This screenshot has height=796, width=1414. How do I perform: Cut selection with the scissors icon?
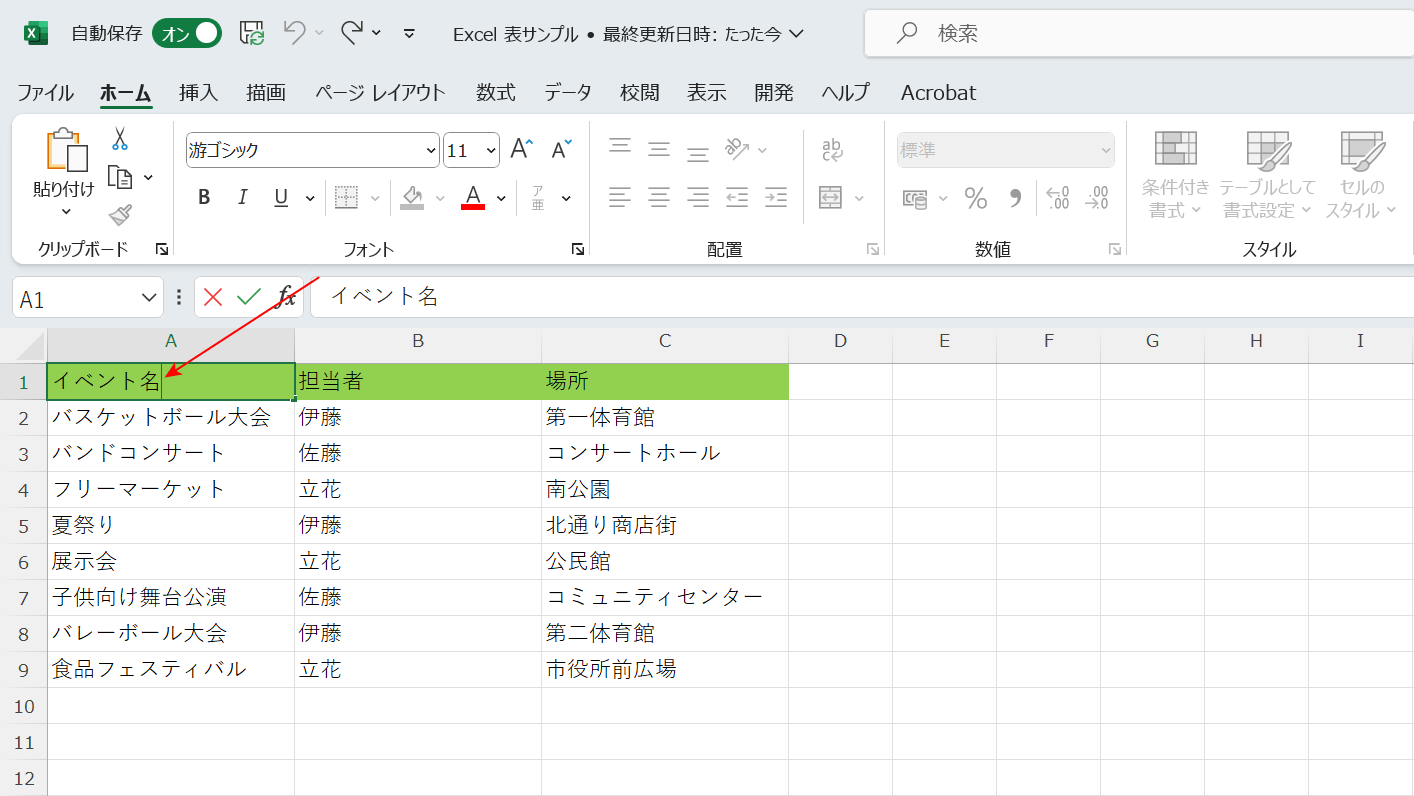[120, 138]
